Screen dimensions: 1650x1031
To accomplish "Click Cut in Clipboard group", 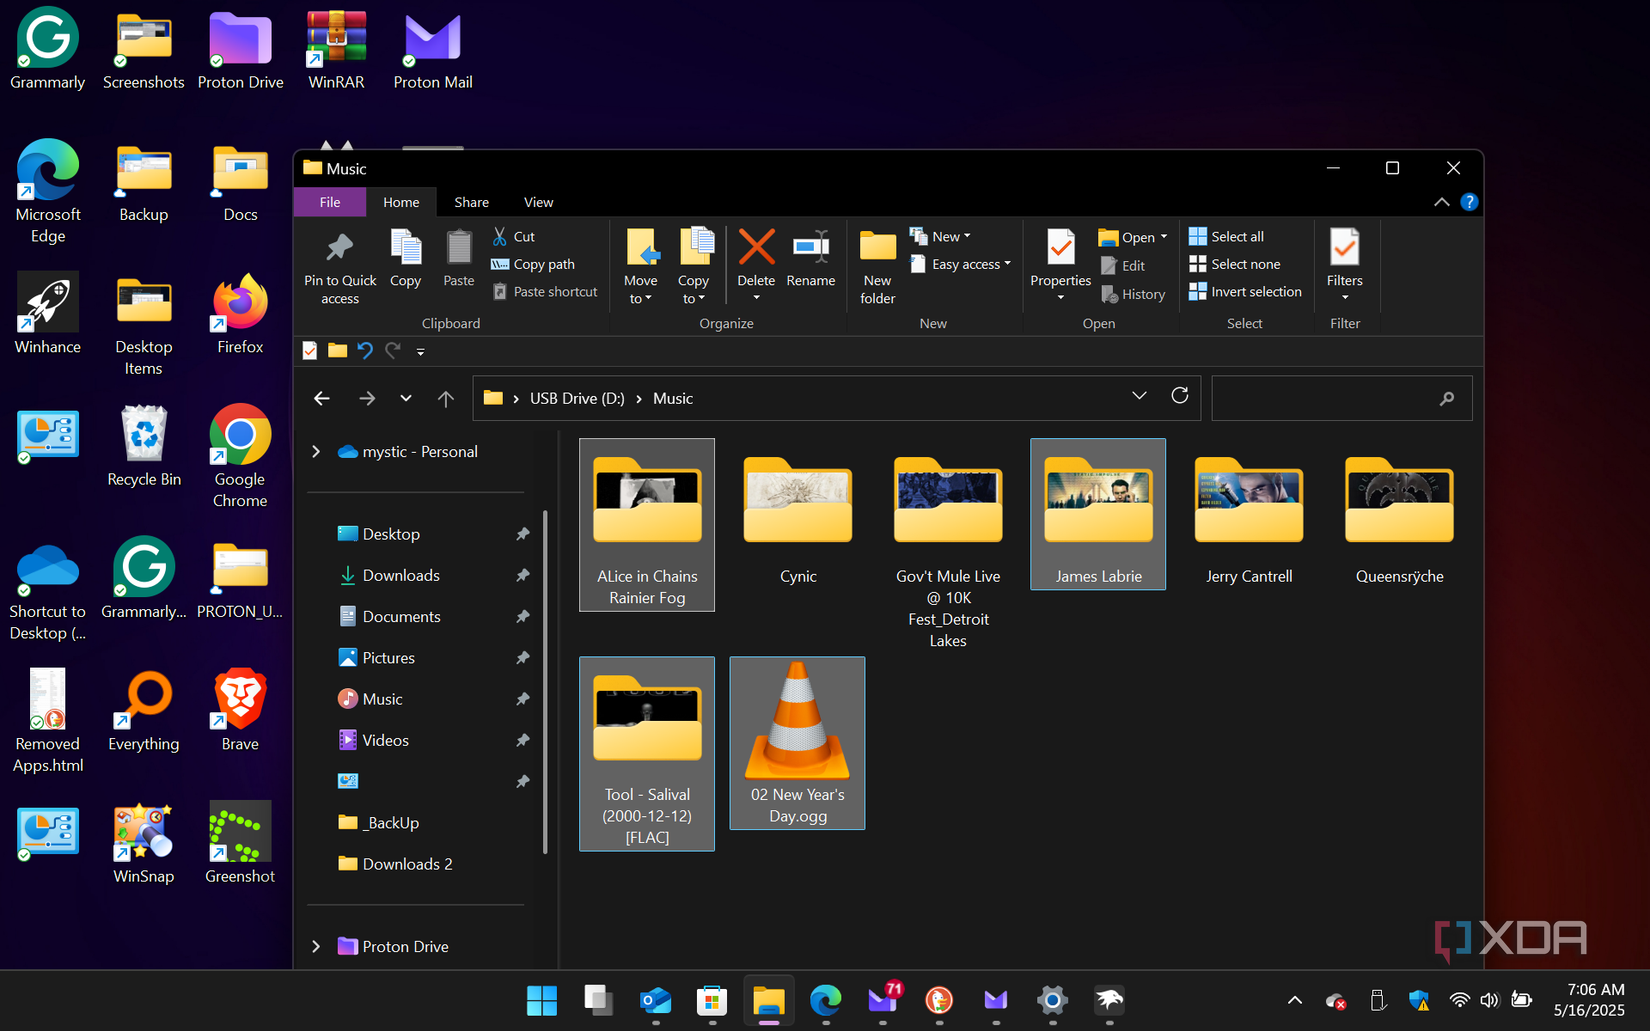I will click(514, 237).
